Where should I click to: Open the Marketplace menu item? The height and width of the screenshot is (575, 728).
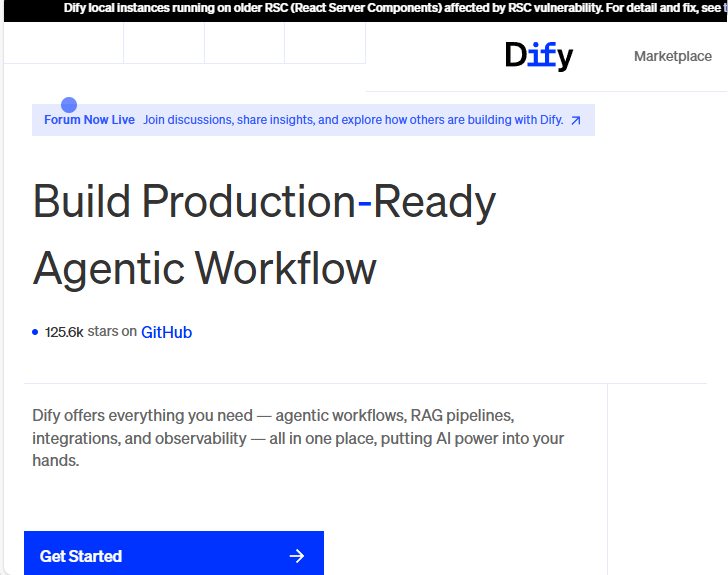(673, 56)
